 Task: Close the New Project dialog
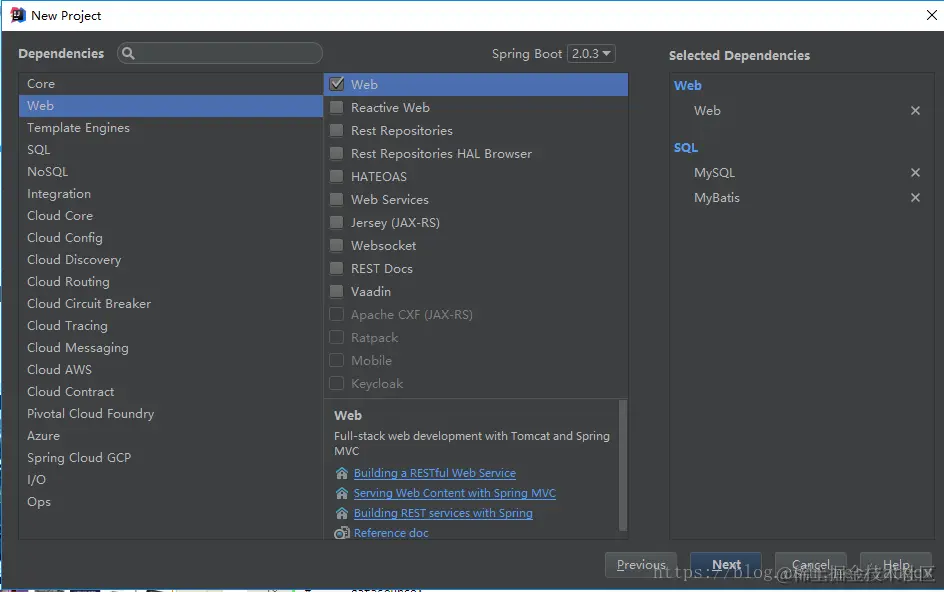click(931, 15)
